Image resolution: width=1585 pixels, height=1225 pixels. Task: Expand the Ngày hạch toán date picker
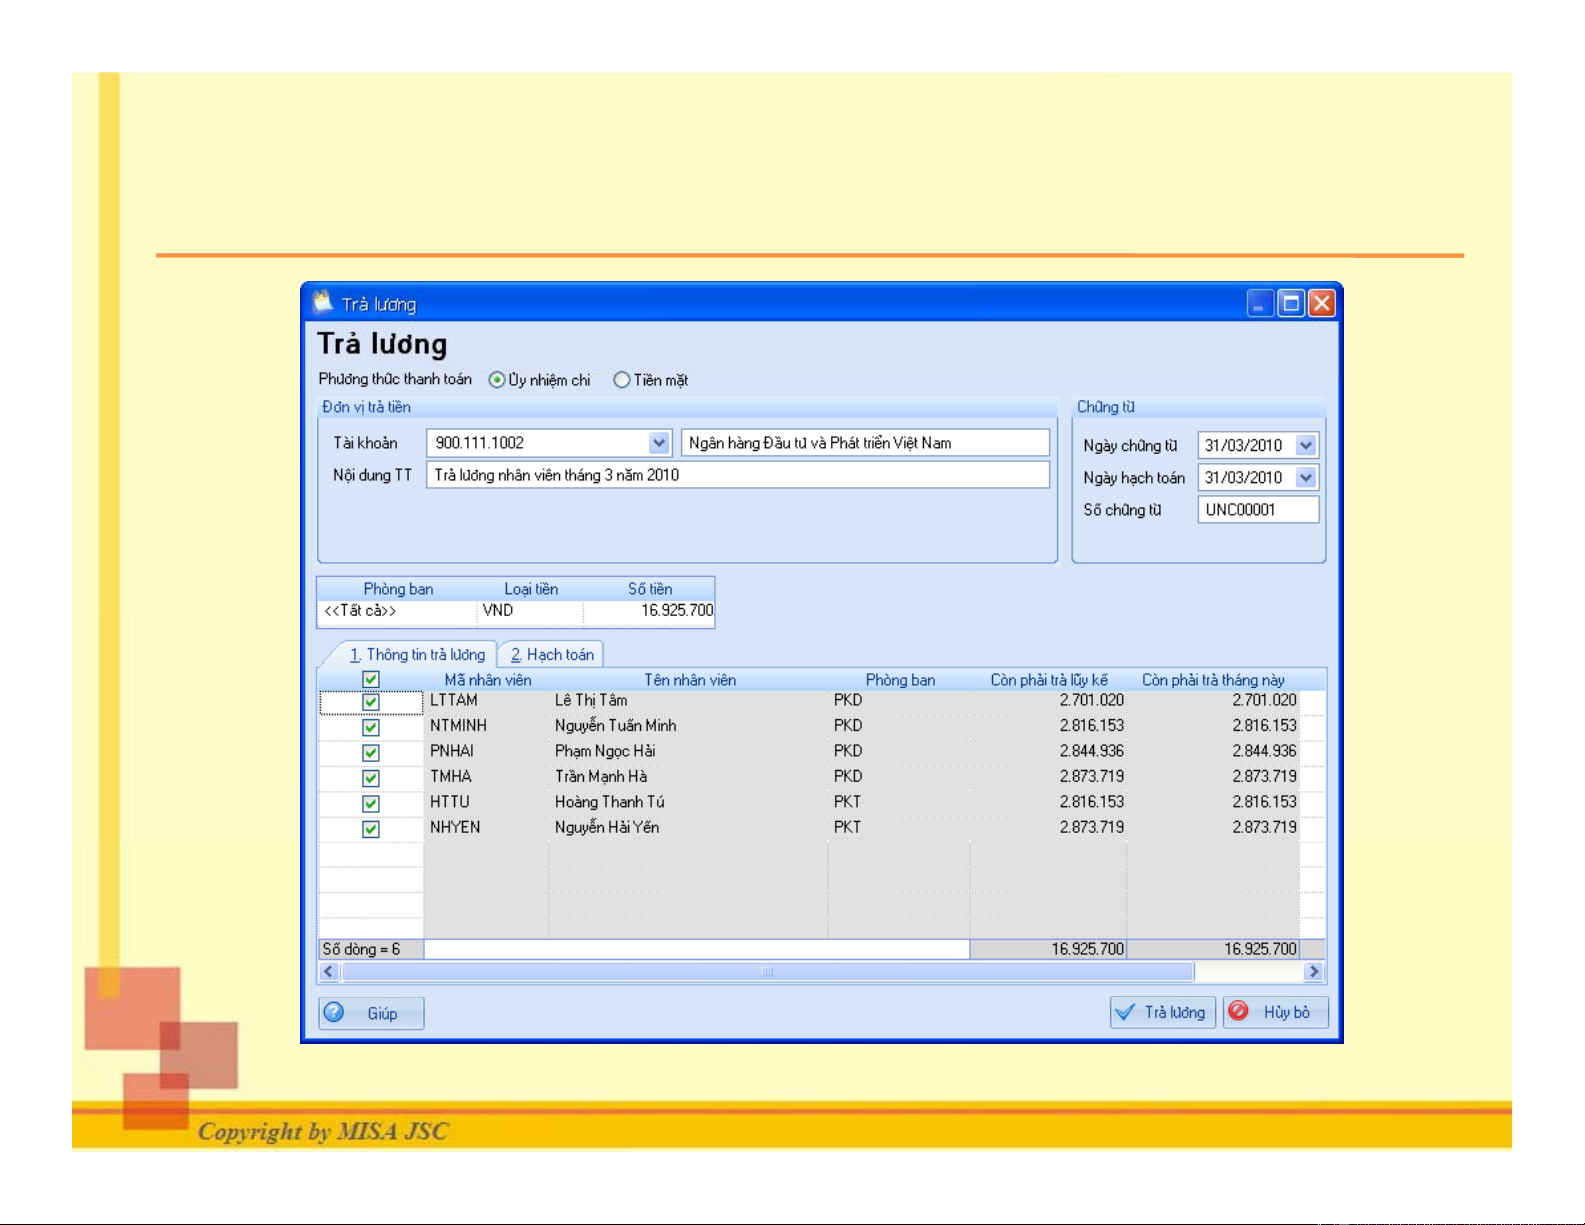(1306, 478)
